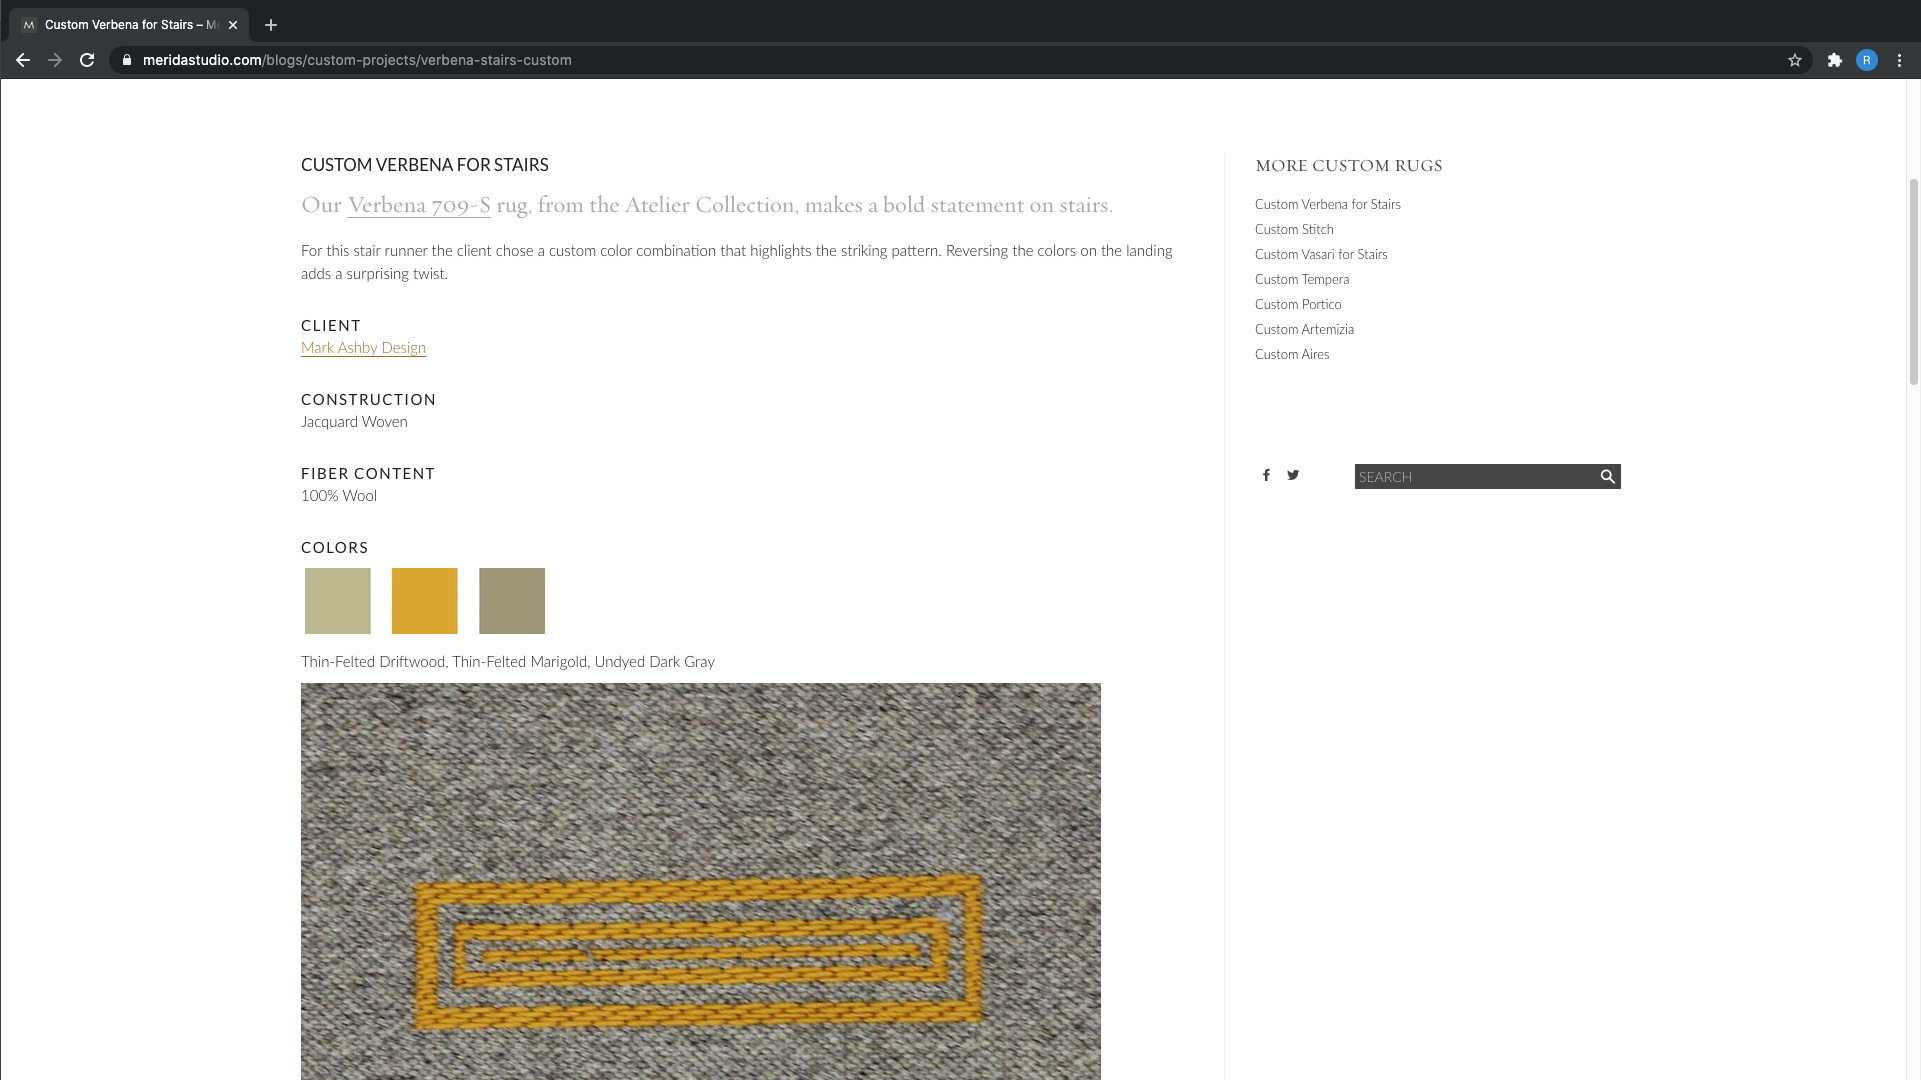Click the MORE CUSTOM RUGS heading
Image resolution: width=1921 pixels, height=1080 pixels.
coord(1348,166)
